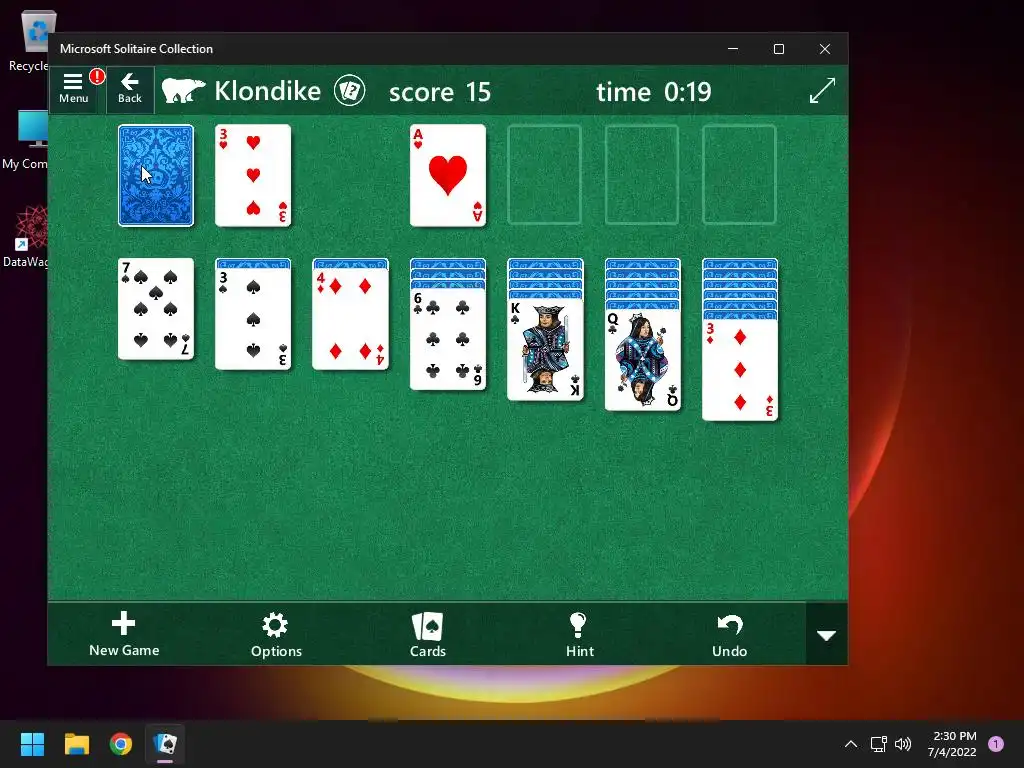1024x768 pixels.
Task: Launch Google Chrome from the taskbar
Action: (121, 744)
